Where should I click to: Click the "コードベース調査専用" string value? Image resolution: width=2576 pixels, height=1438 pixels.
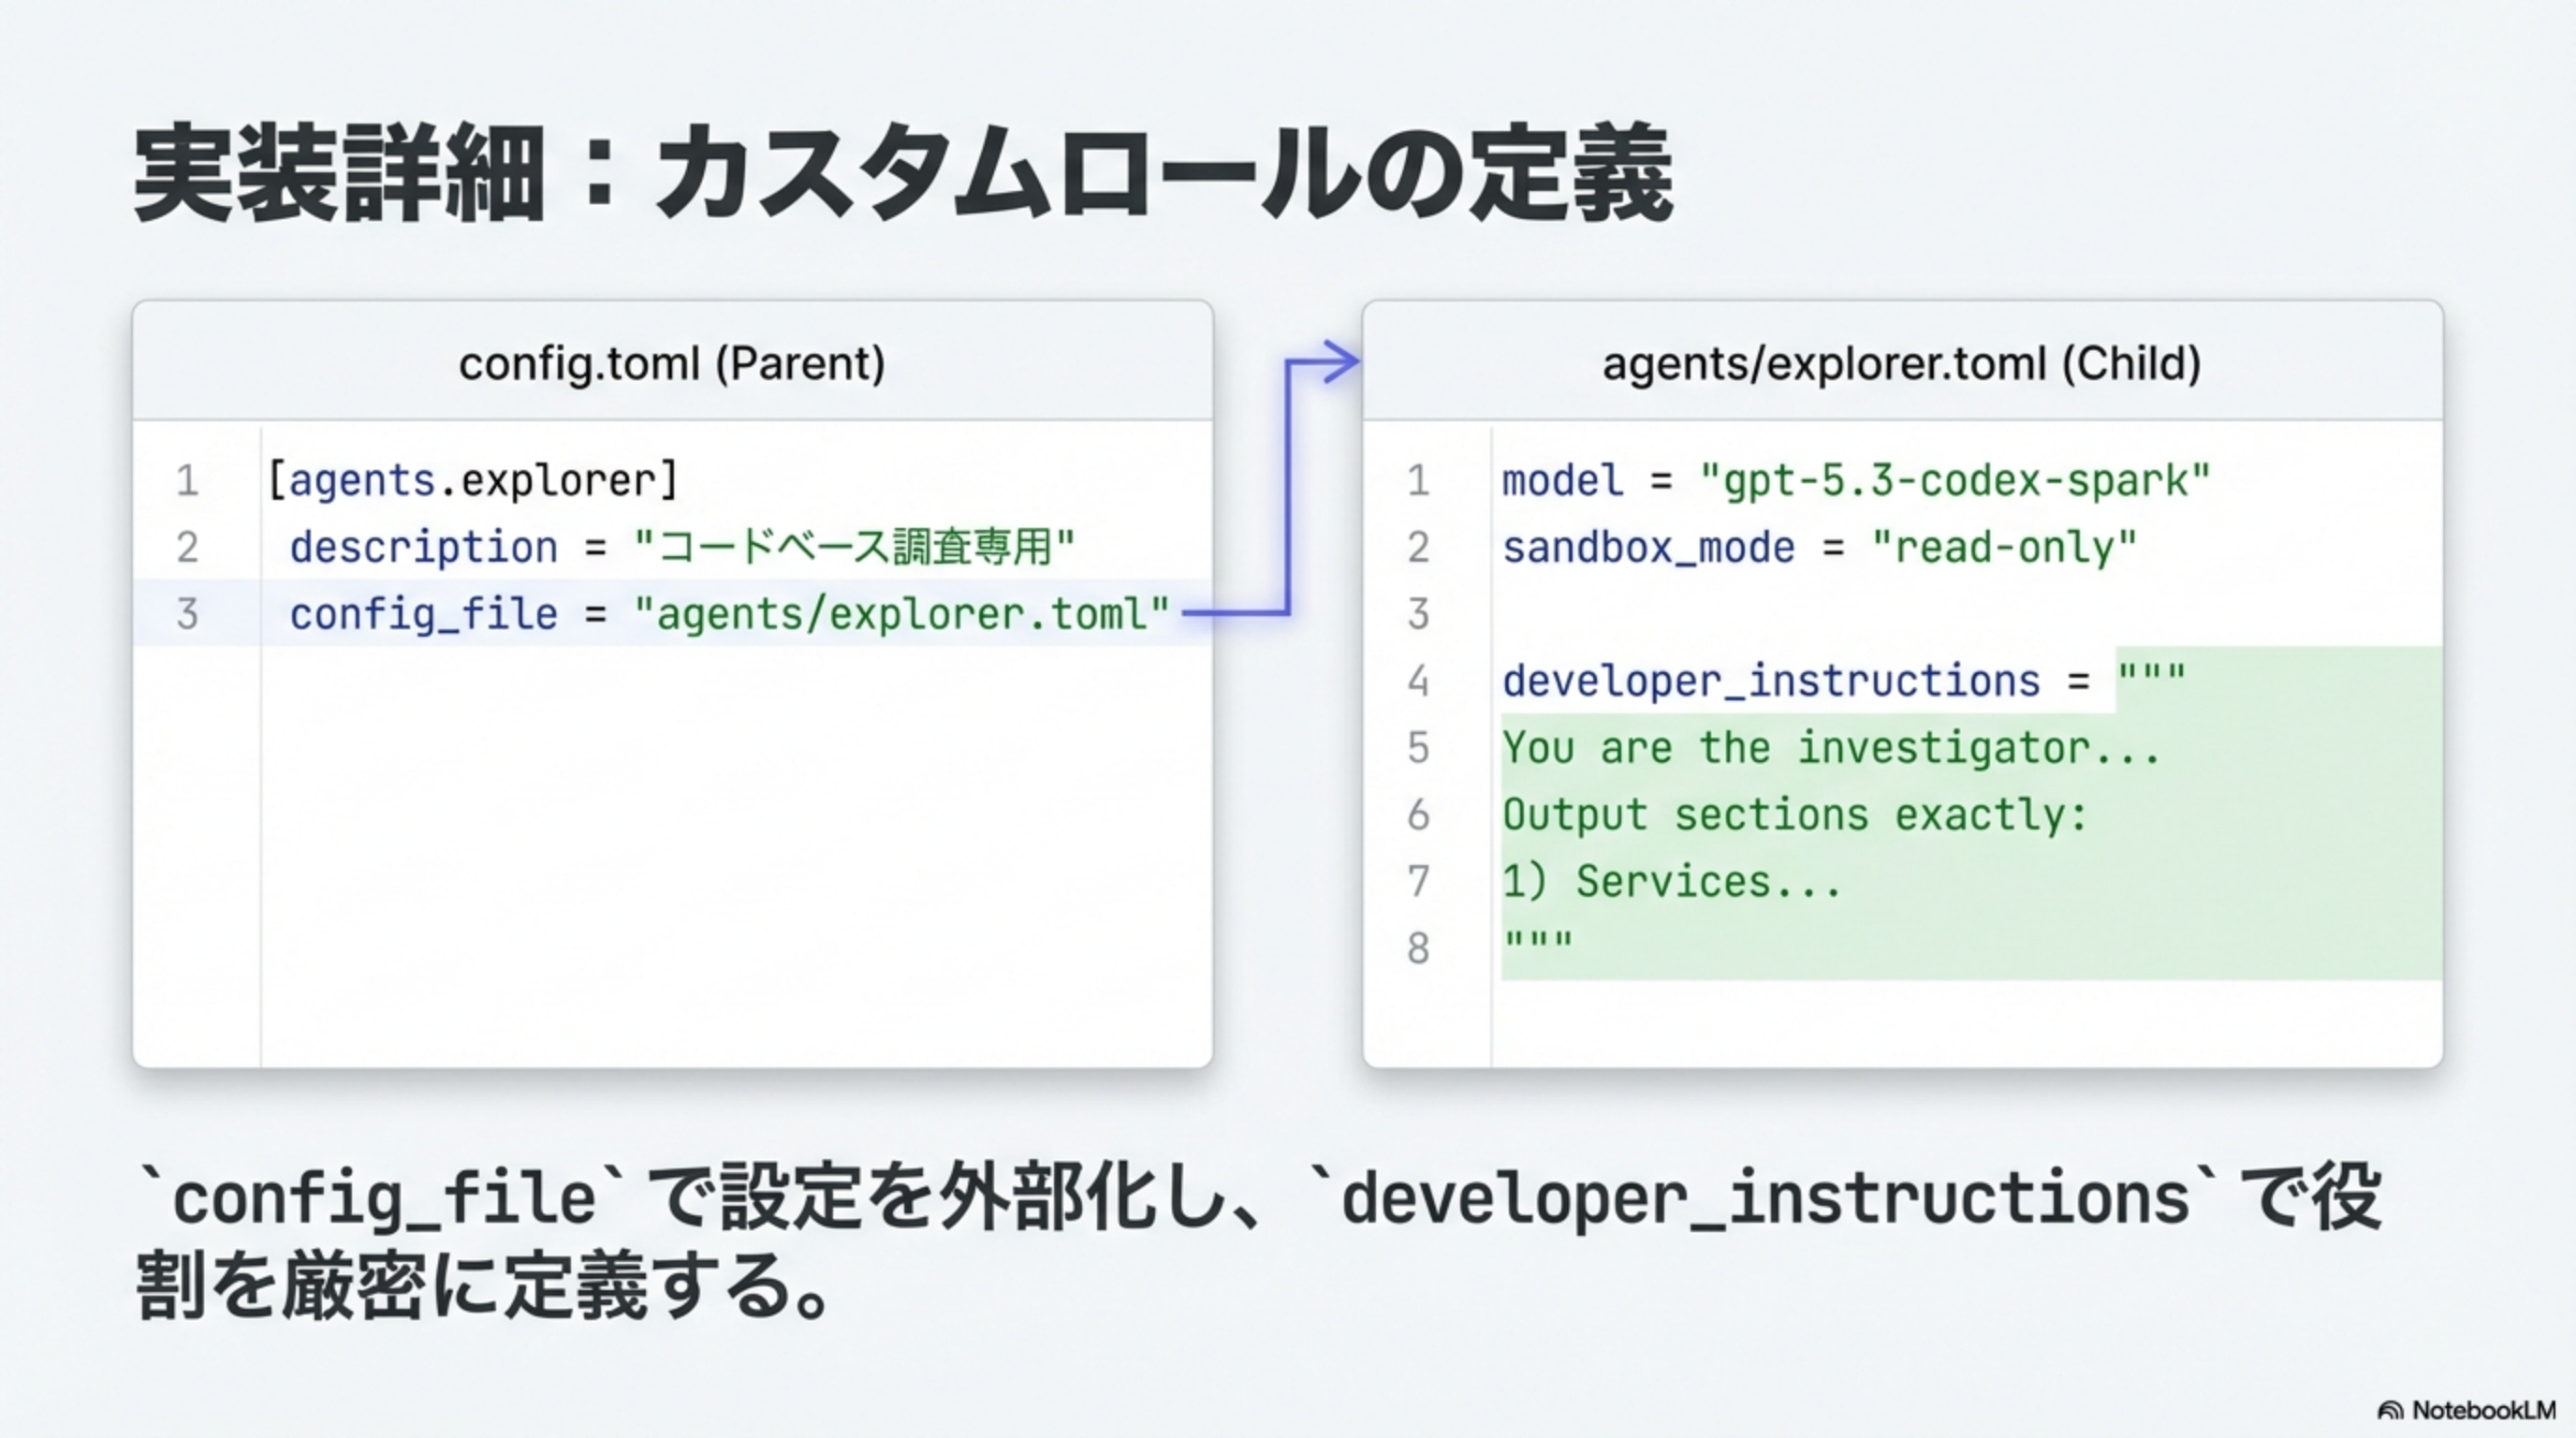point(854,548)
